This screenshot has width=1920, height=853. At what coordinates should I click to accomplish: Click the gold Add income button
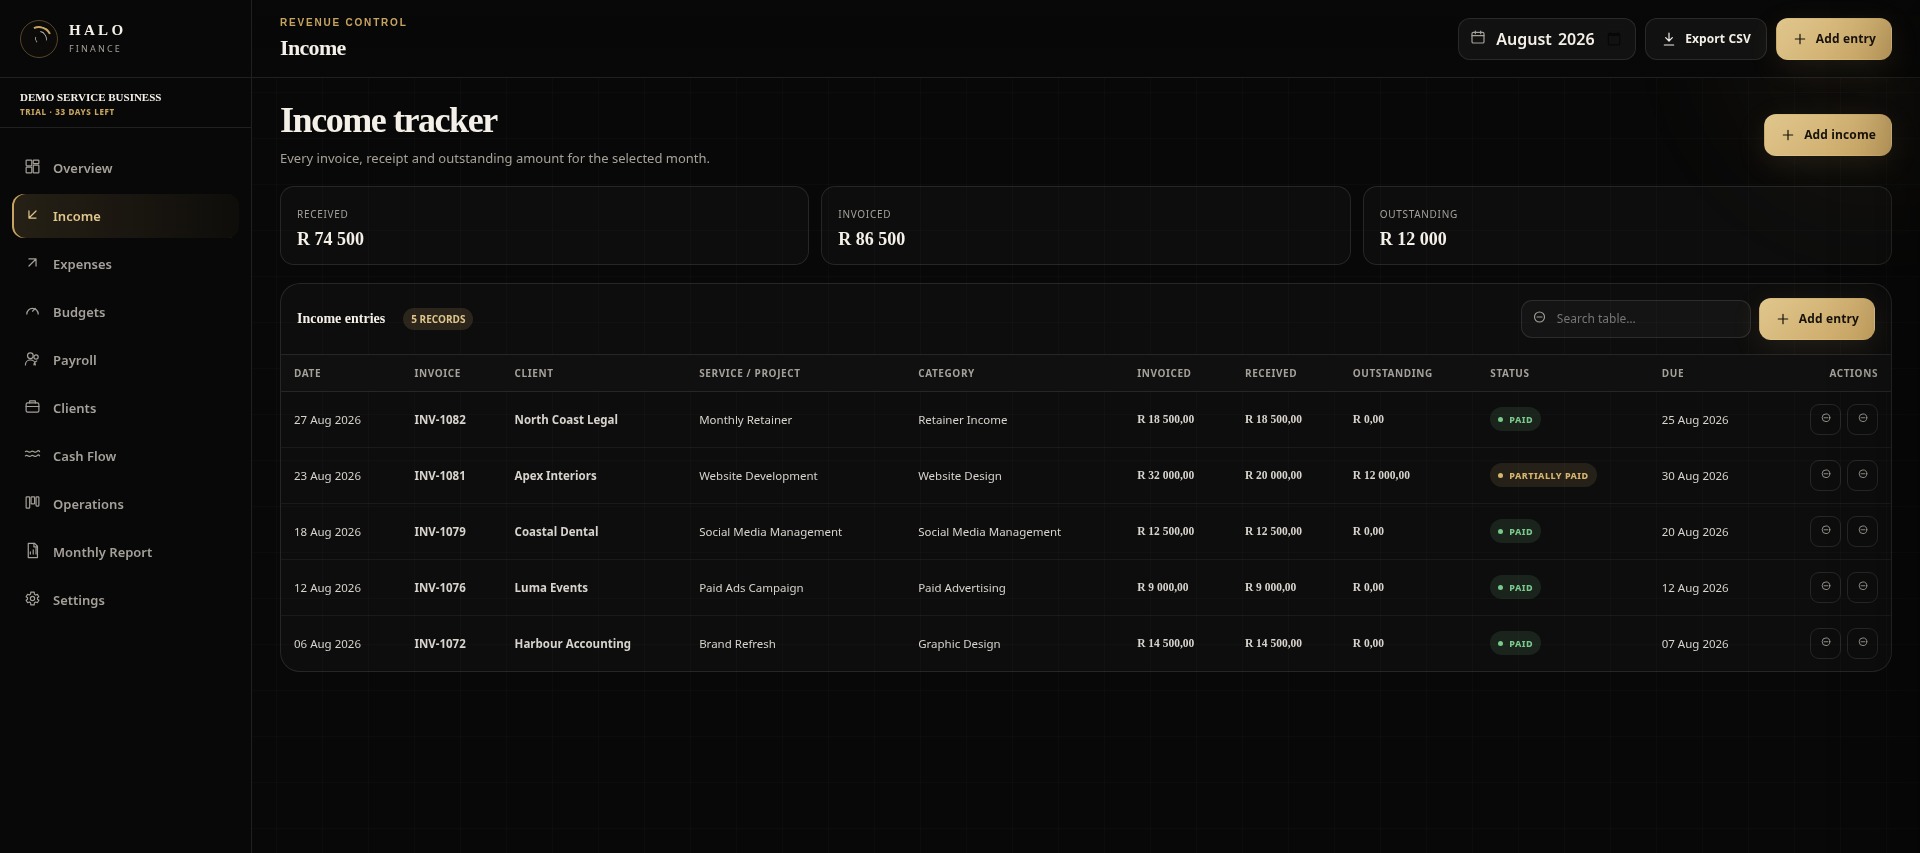1827,135
